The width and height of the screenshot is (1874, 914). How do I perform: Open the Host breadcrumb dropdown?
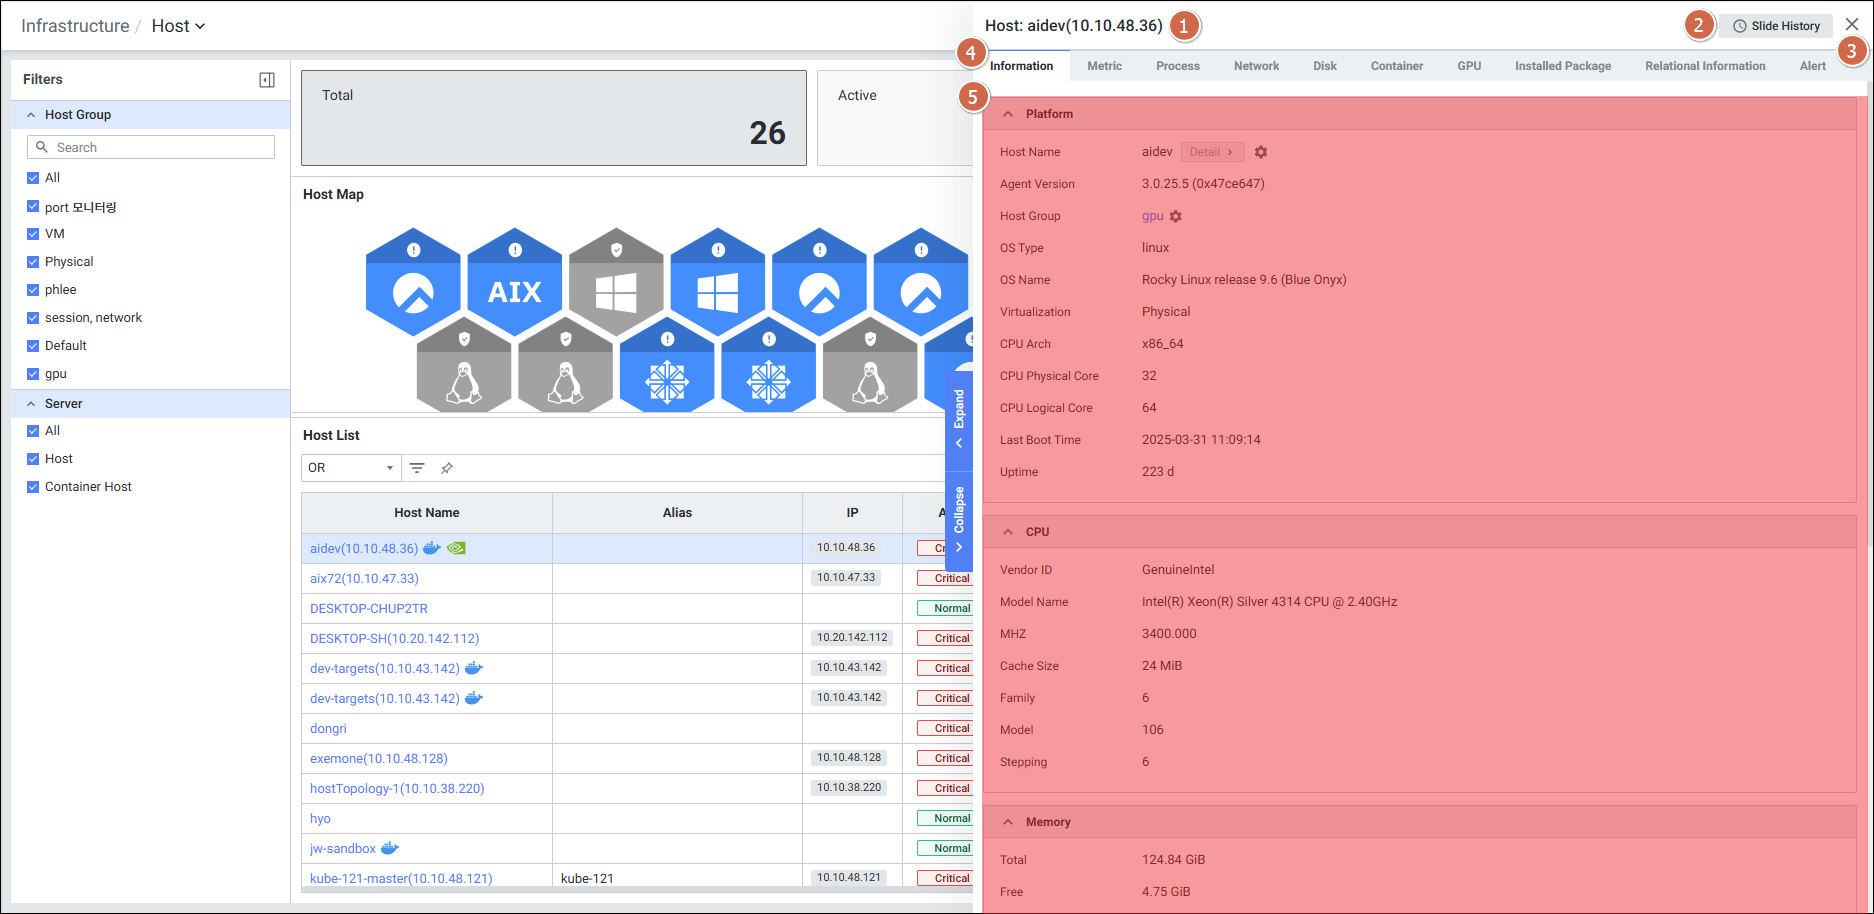(178, 26)
